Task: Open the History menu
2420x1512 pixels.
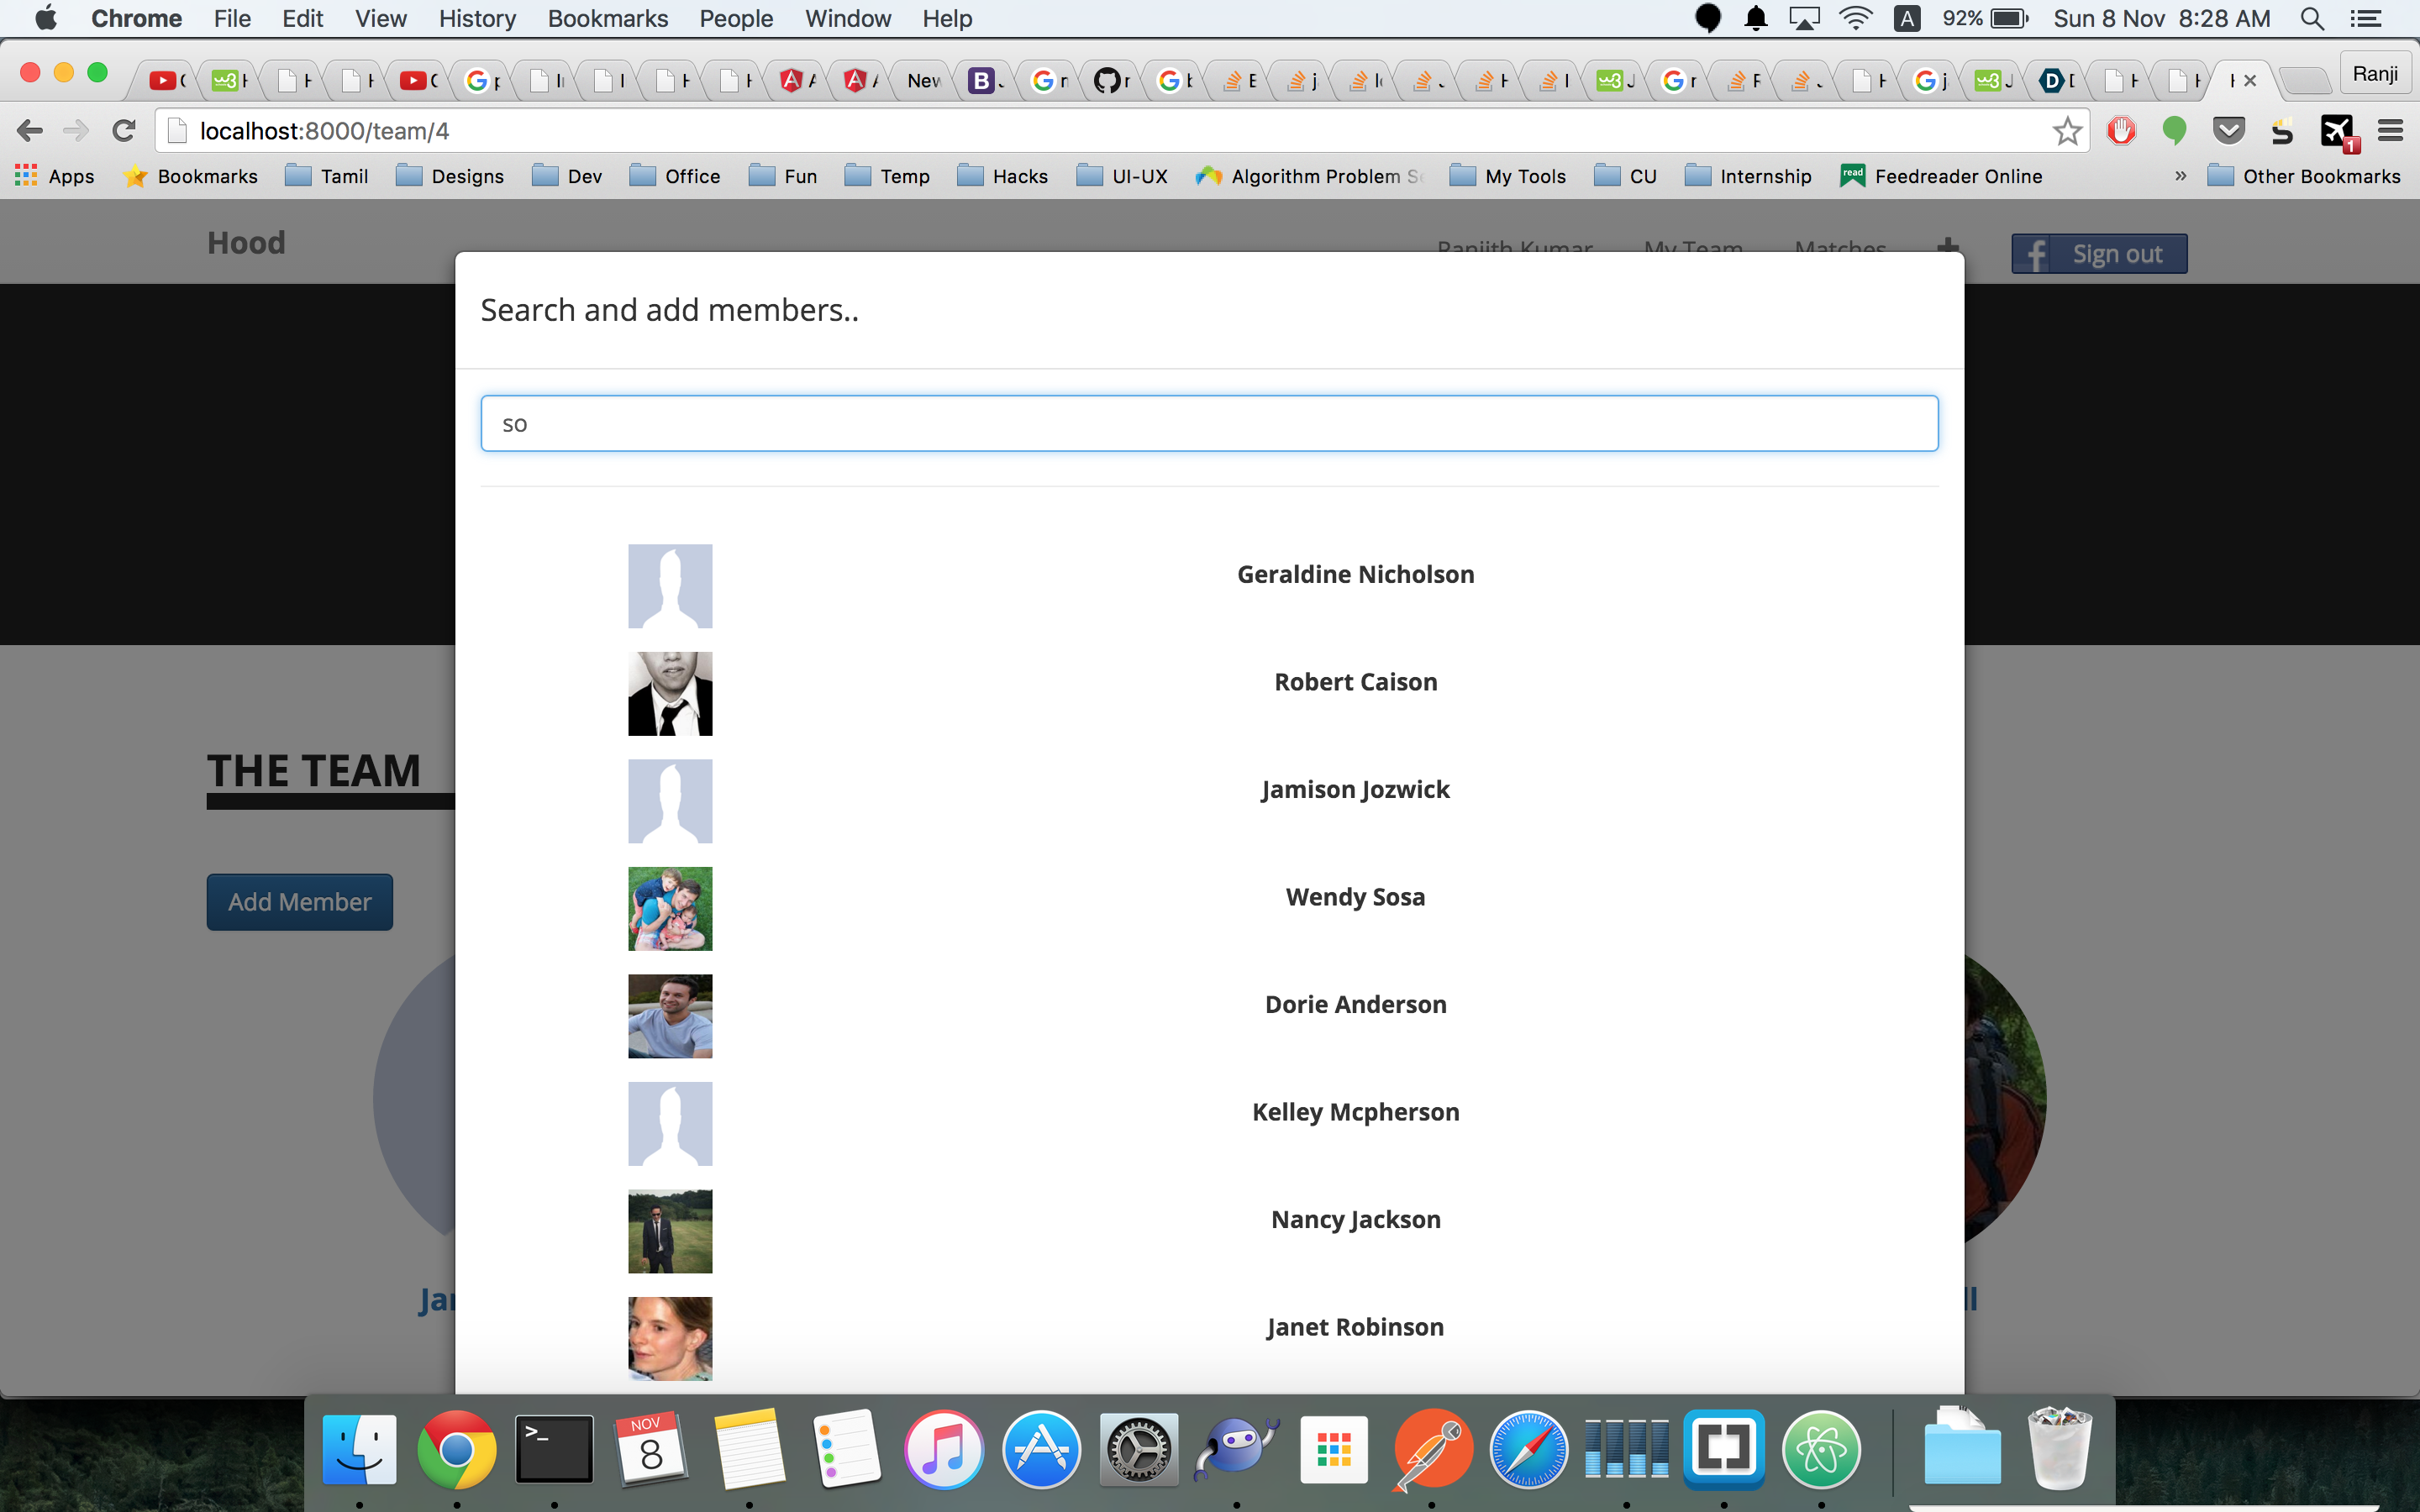Action: pyautogui.click(x=477, y=19)
